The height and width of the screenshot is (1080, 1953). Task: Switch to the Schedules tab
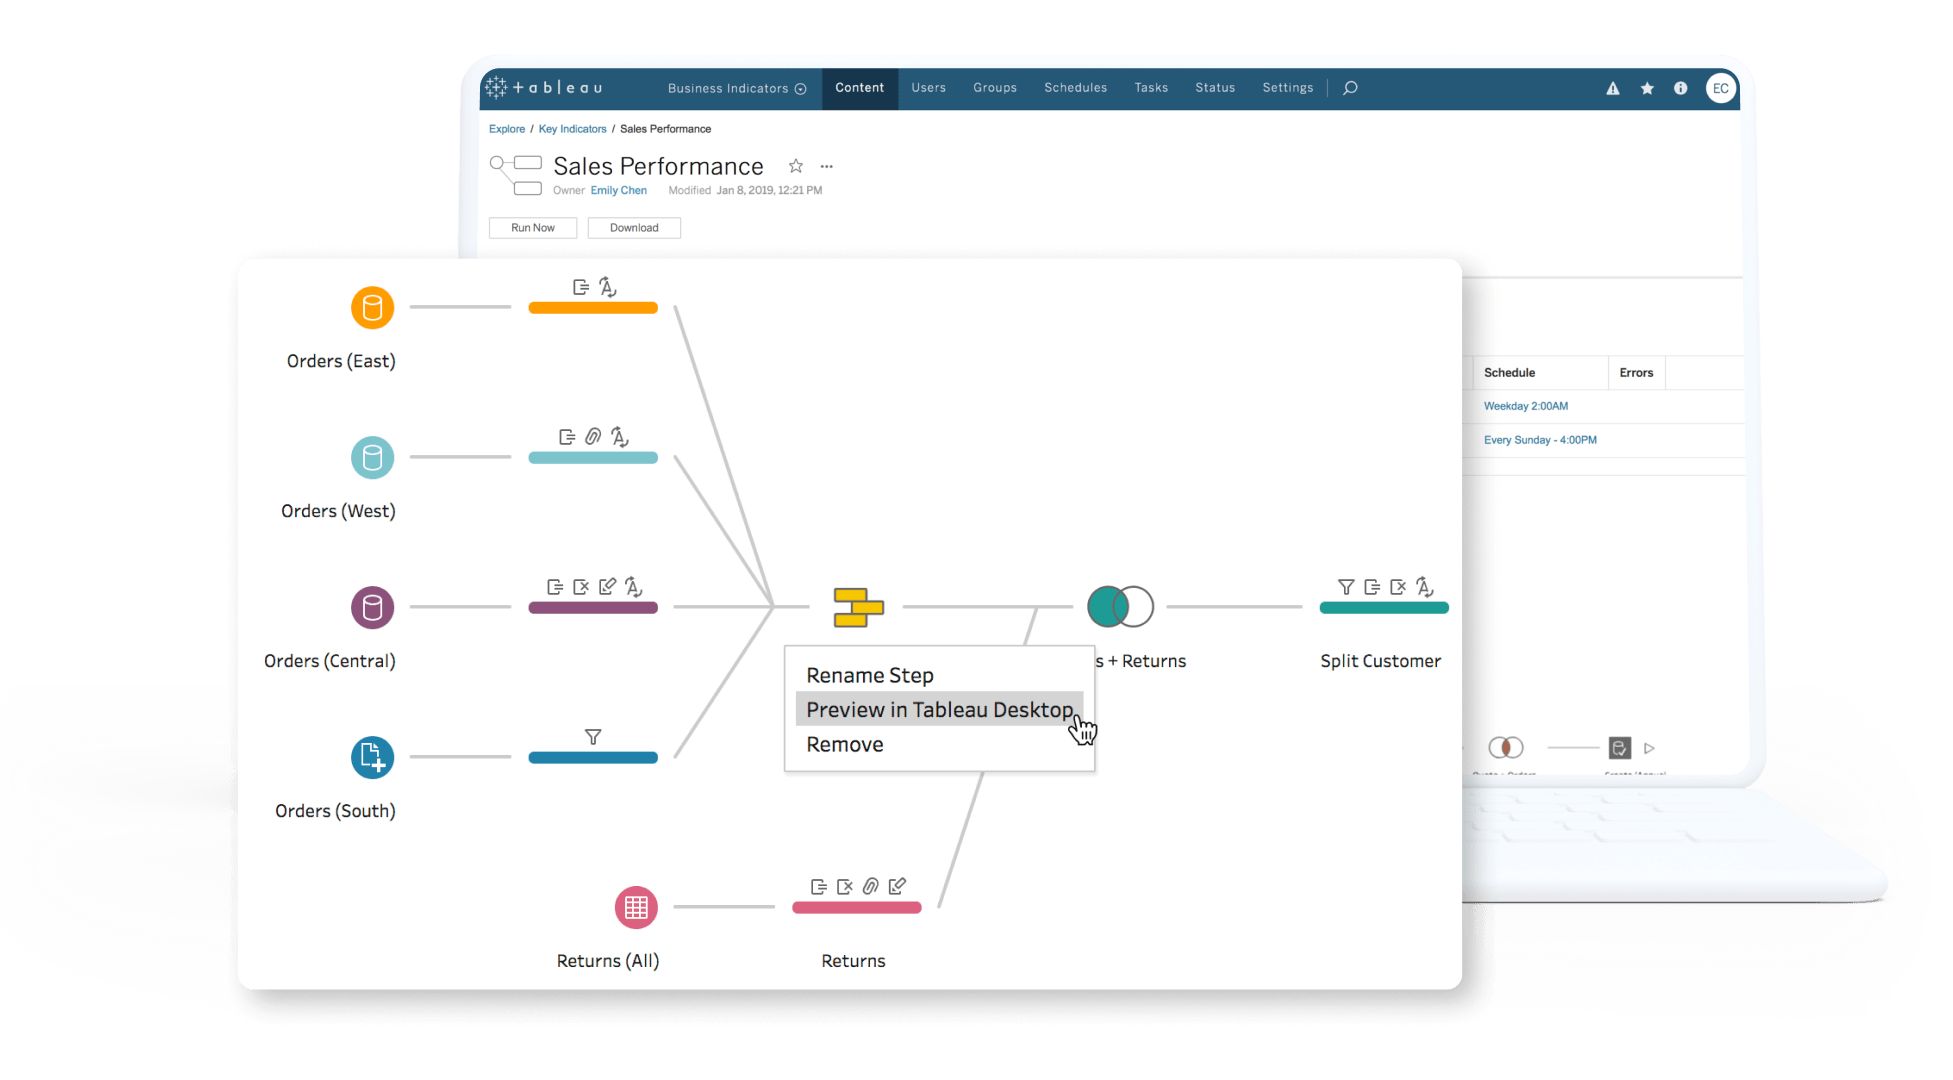click(x=1075, y=88)
